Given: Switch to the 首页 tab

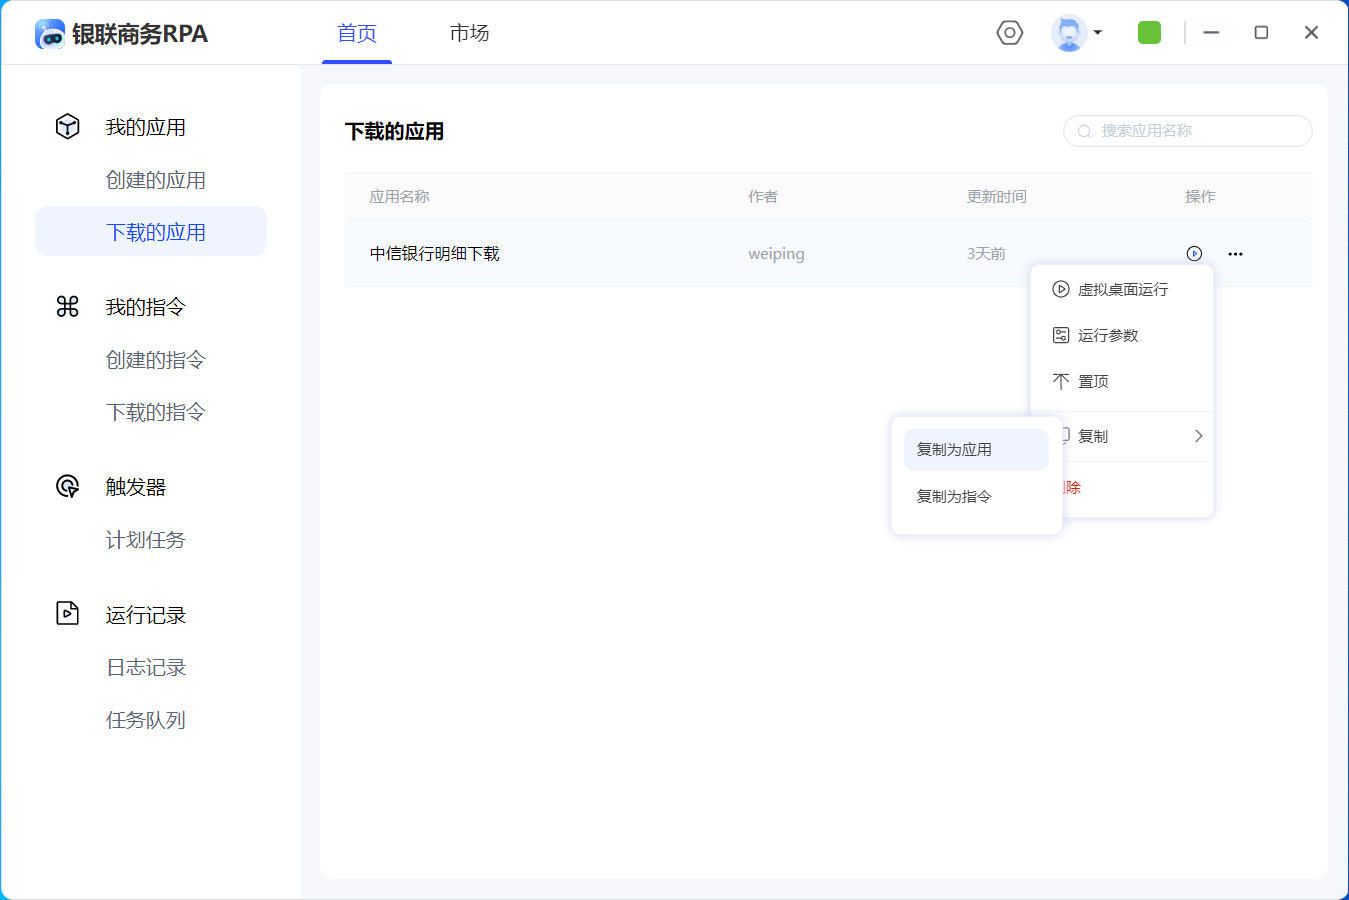Looking at the screenshot, I should pos(357,33).
